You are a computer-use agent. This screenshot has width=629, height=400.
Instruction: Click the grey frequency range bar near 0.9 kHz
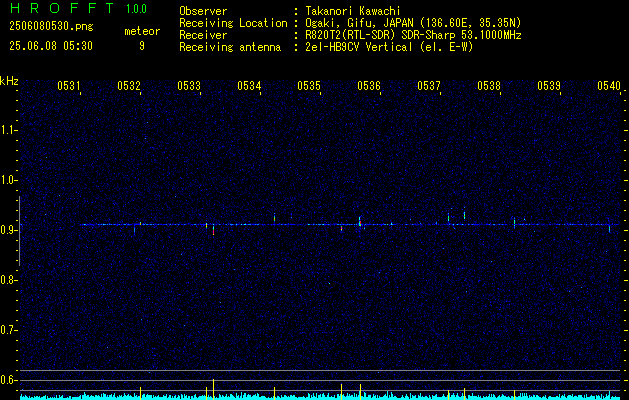pyautogui.click(x=19, y=231)
